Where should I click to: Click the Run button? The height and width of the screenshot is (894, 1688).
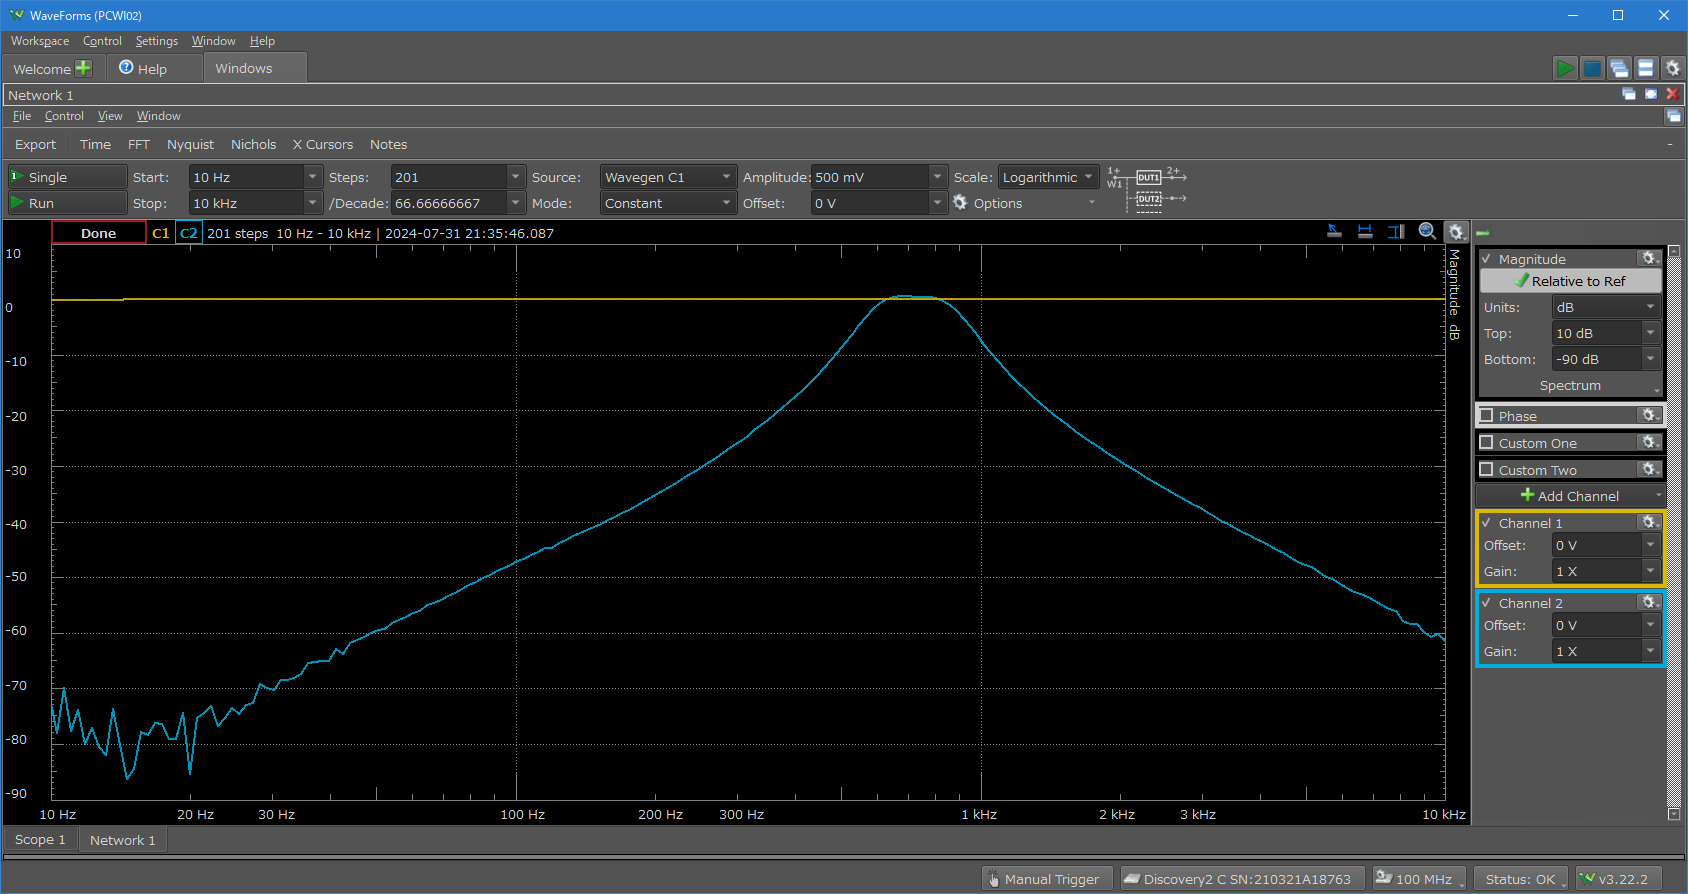[x=67, y=203]
